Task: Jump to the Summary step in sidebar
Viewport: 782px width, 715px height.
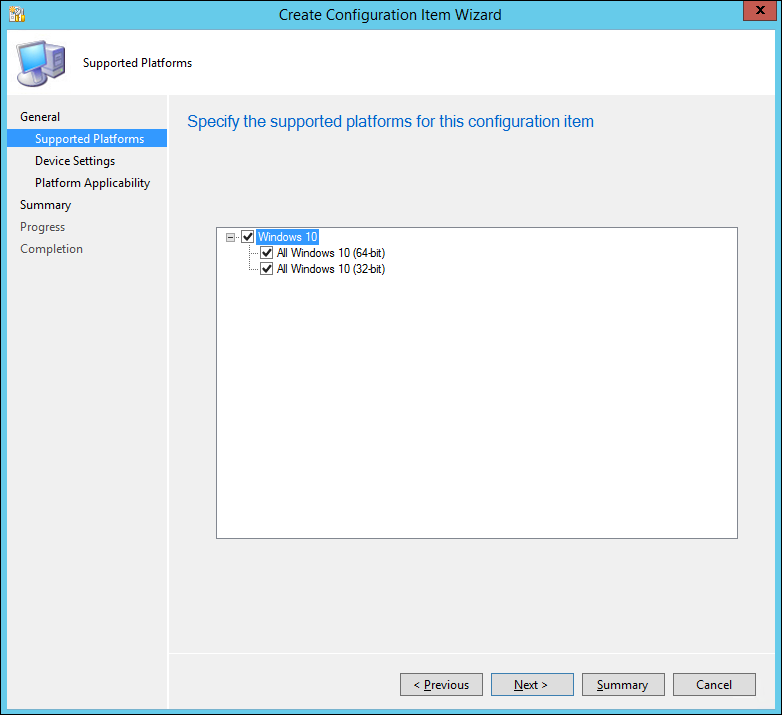Action: click(45, 205)
